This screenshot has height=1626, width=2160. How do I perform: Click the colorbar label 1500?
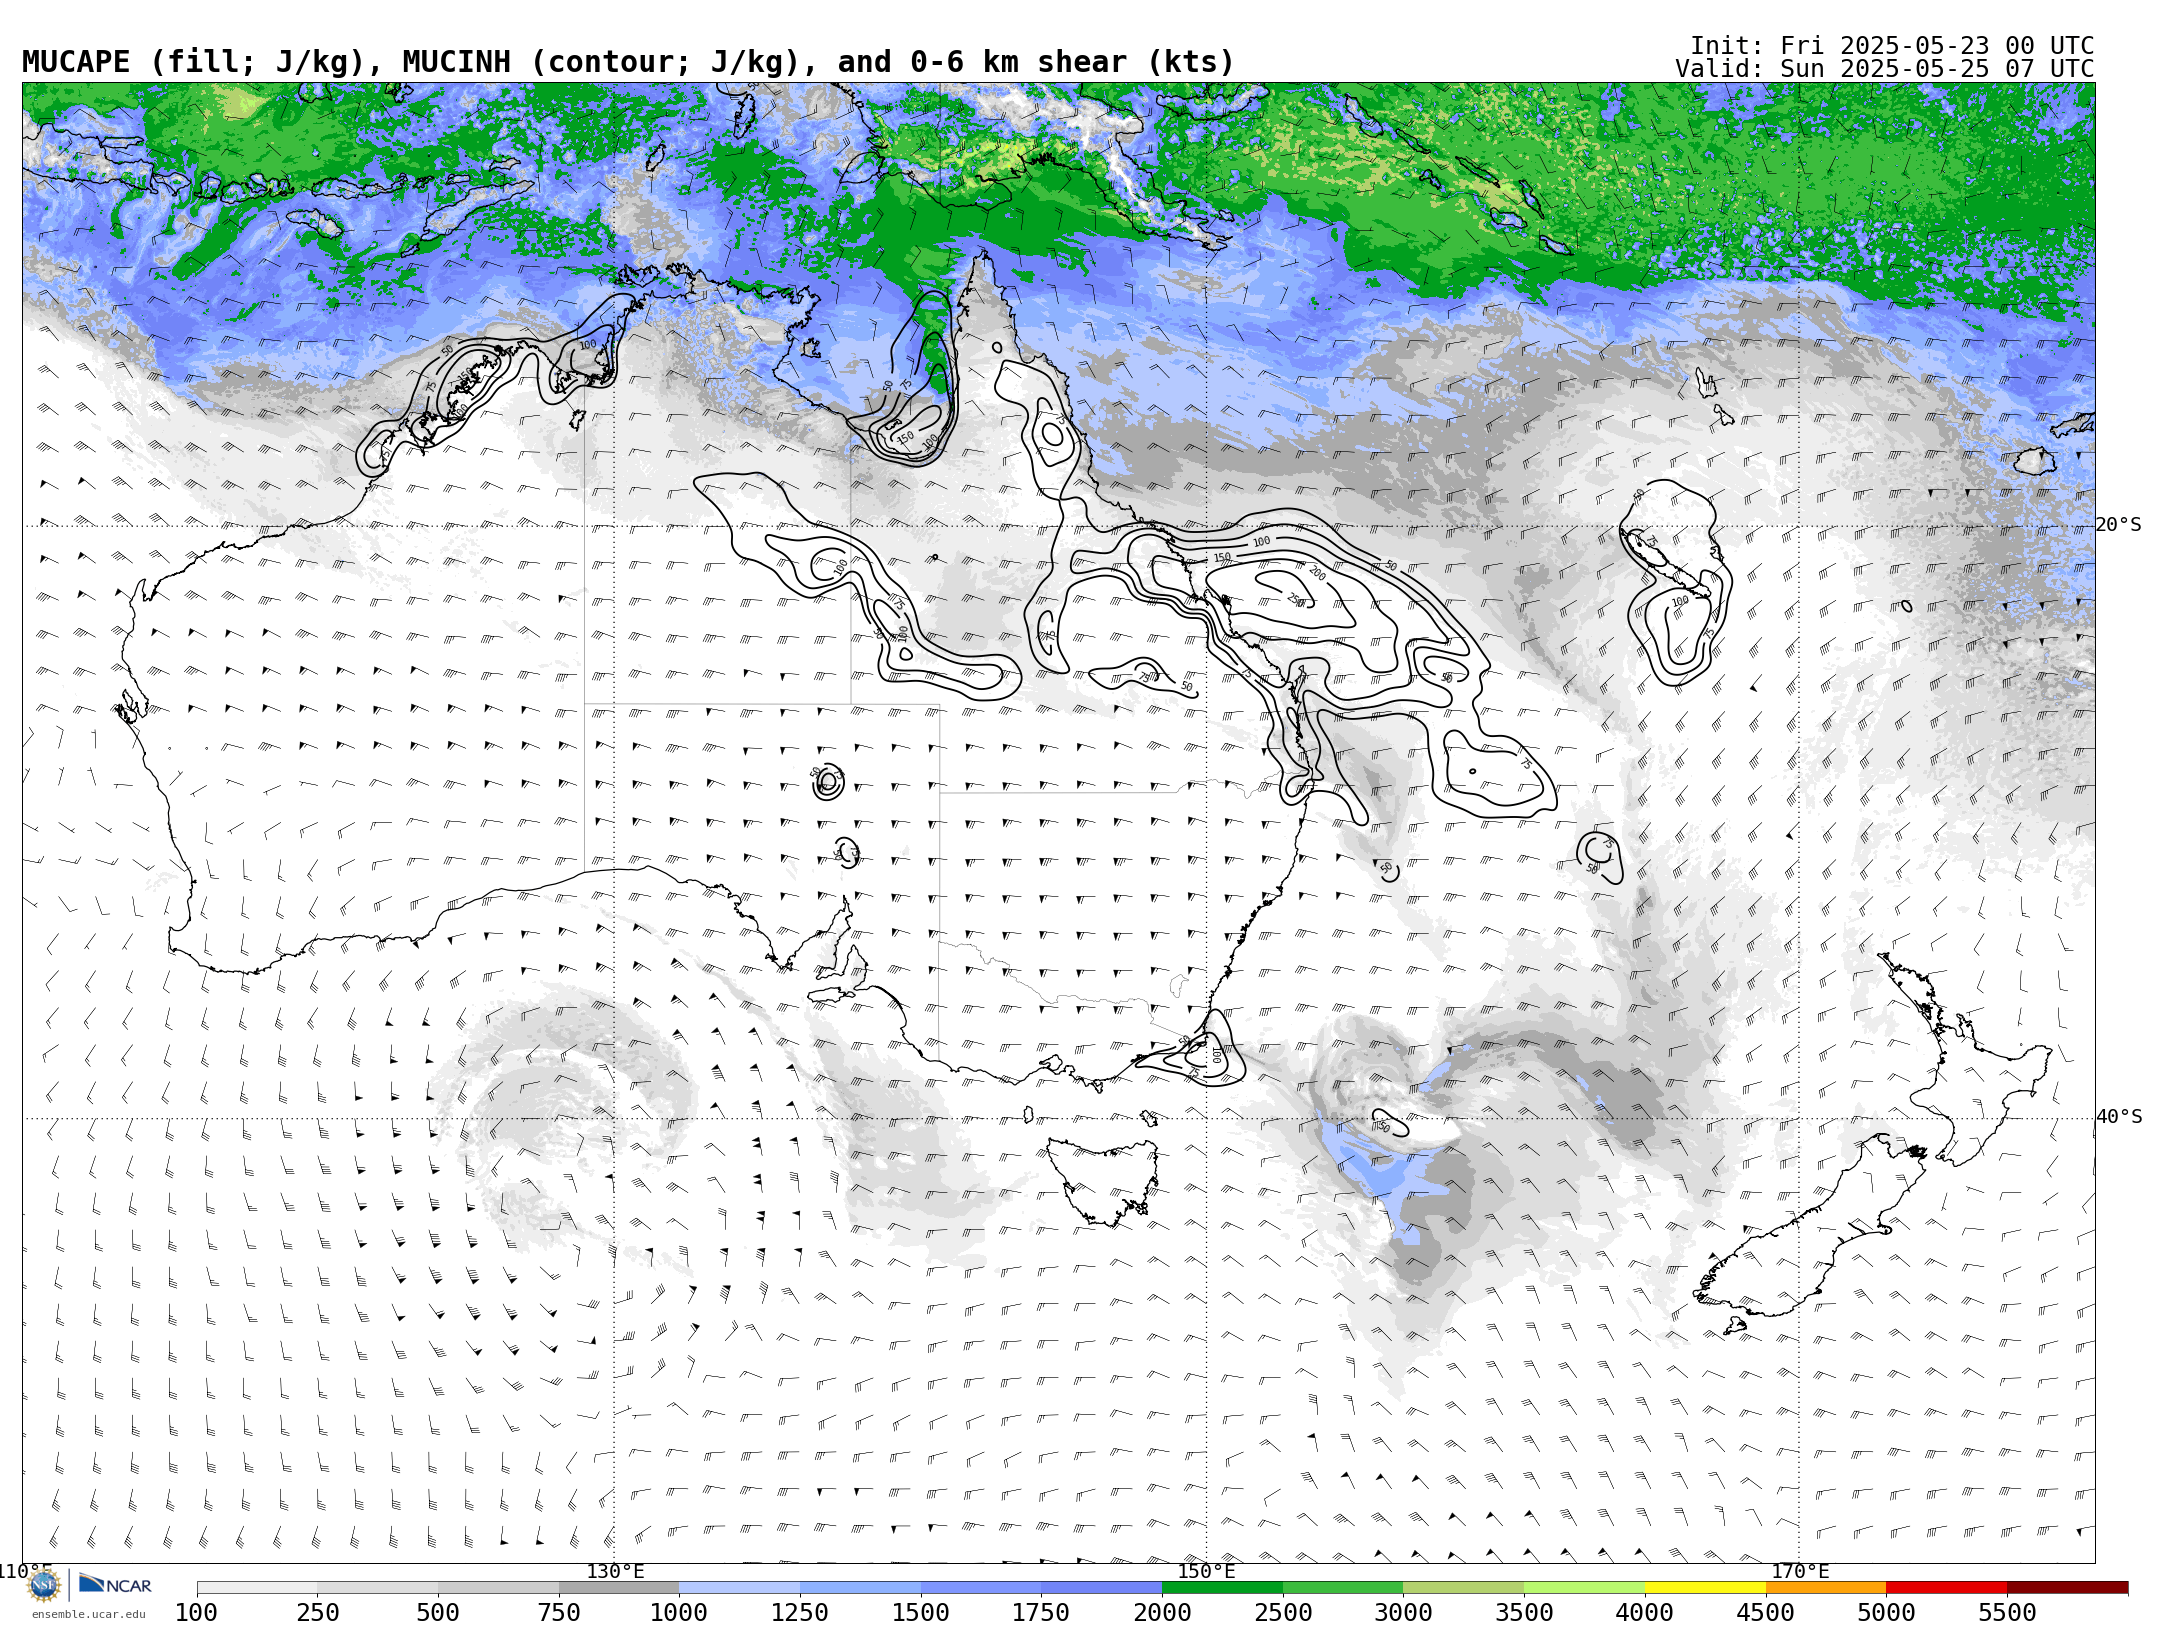point(921,1613)
